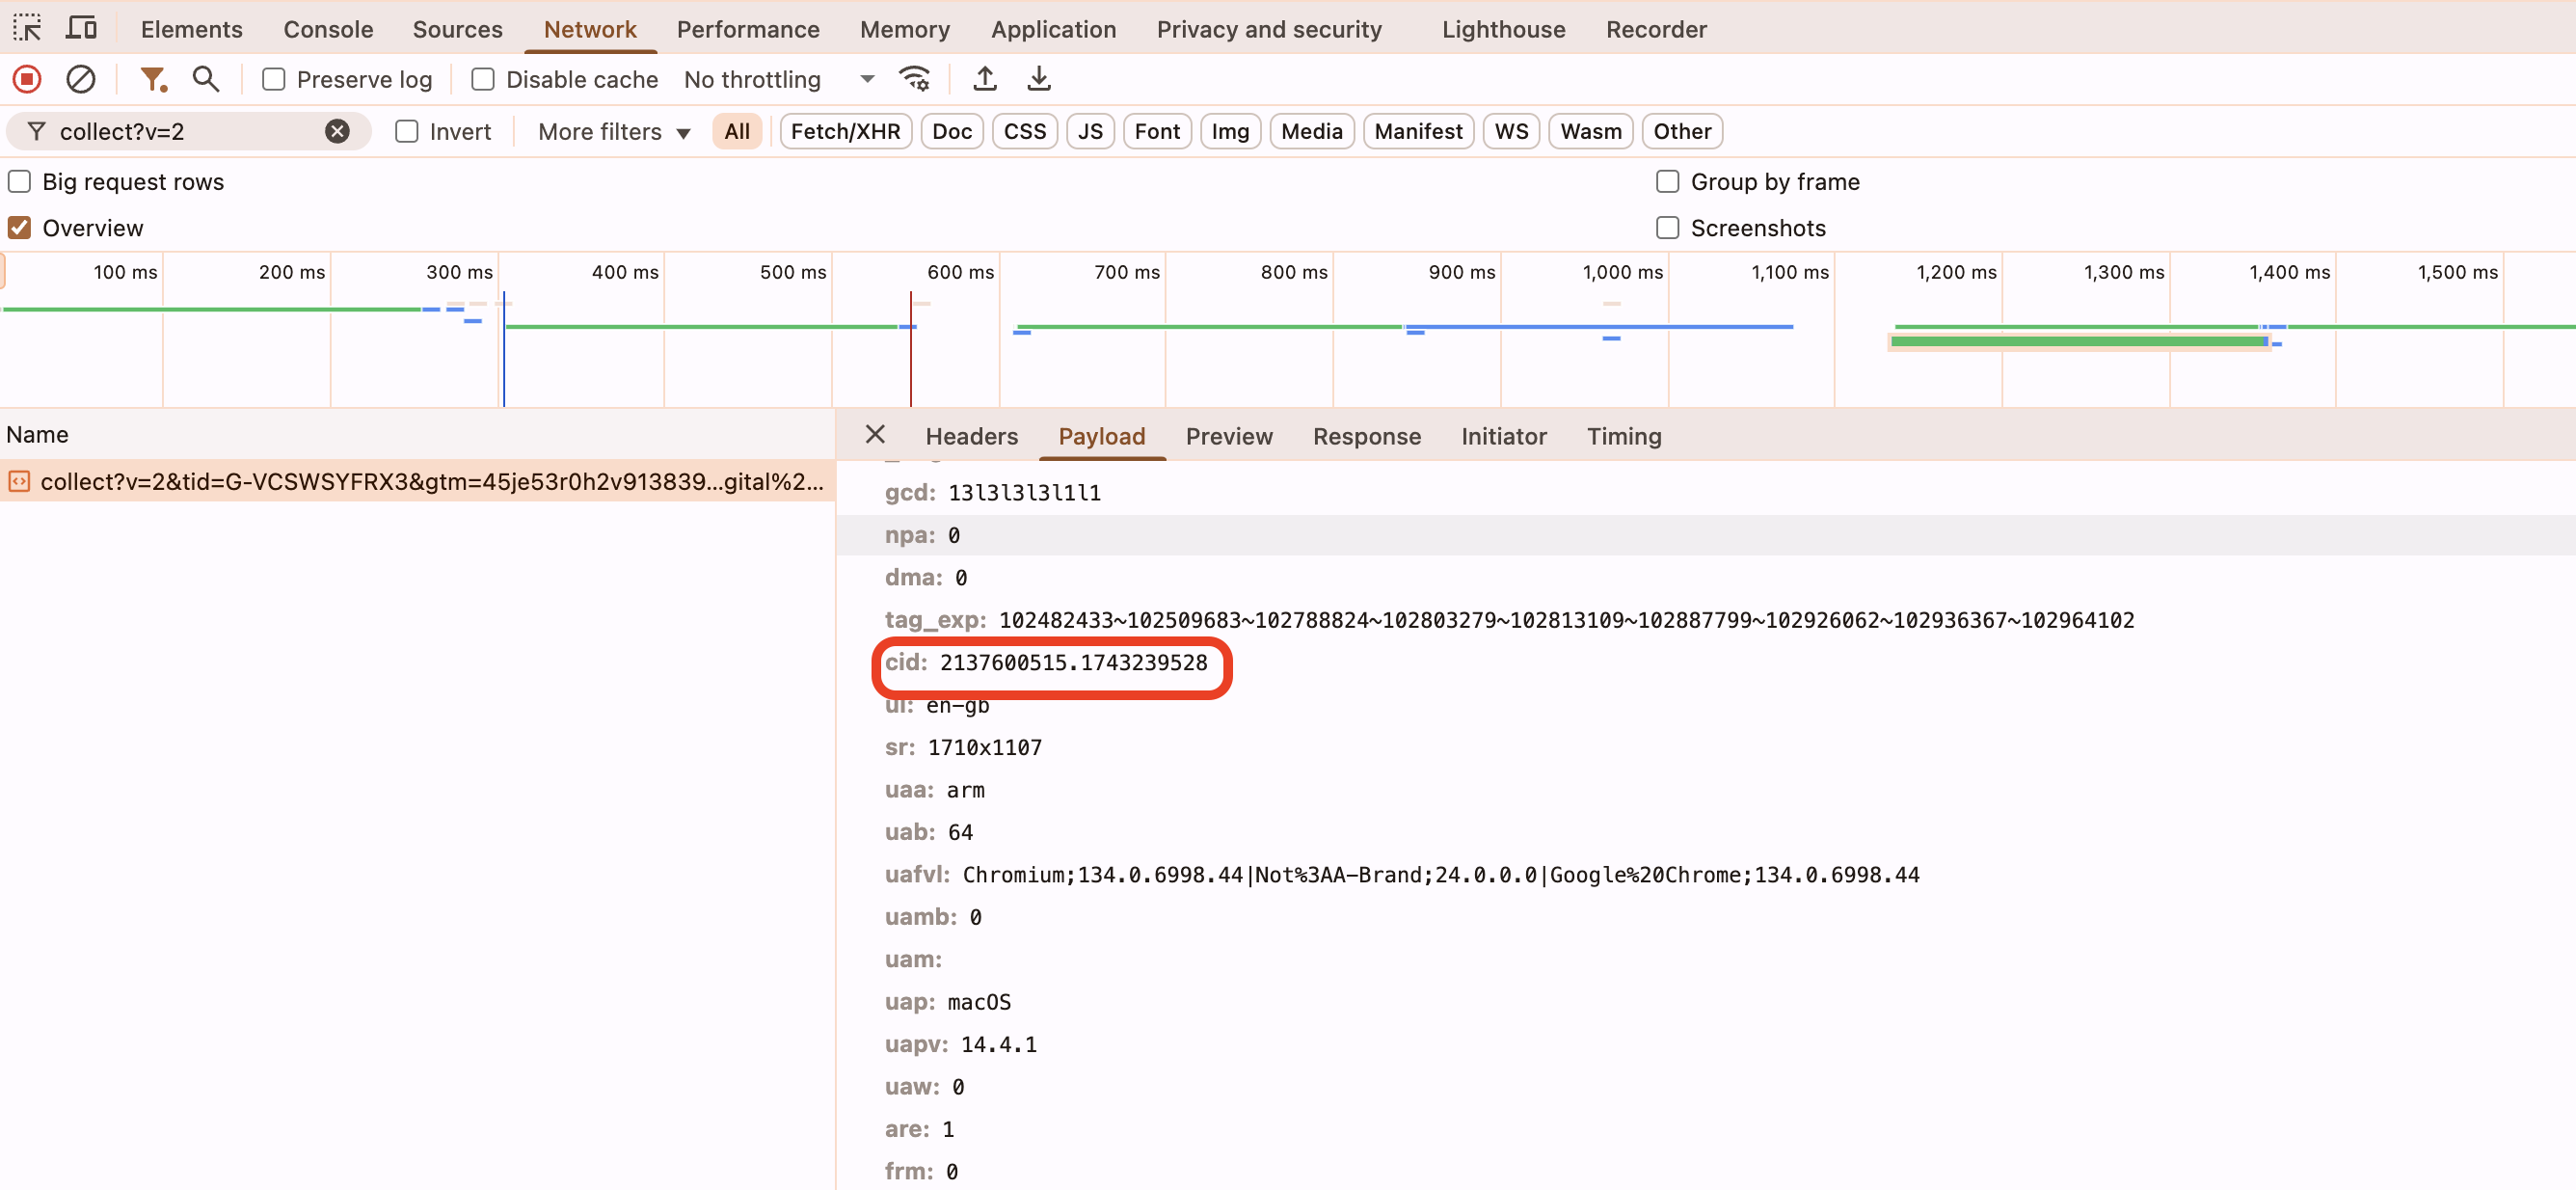Screen dimensions: 2576x1190
Task: Enable Group by frame
Action: coord(1667,182)
